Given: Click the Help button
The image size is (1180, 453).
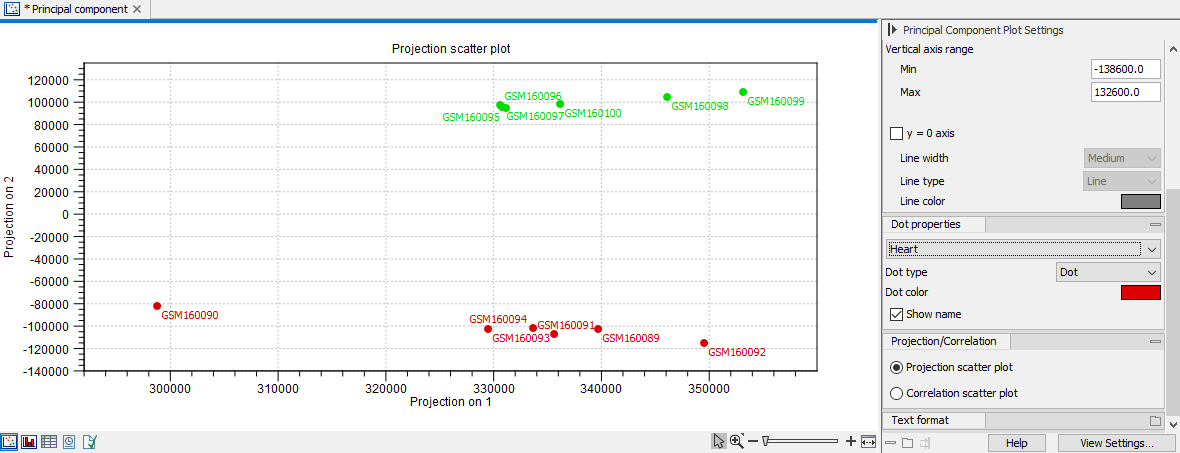Looking at the screenshot, I should (1016, 442).
